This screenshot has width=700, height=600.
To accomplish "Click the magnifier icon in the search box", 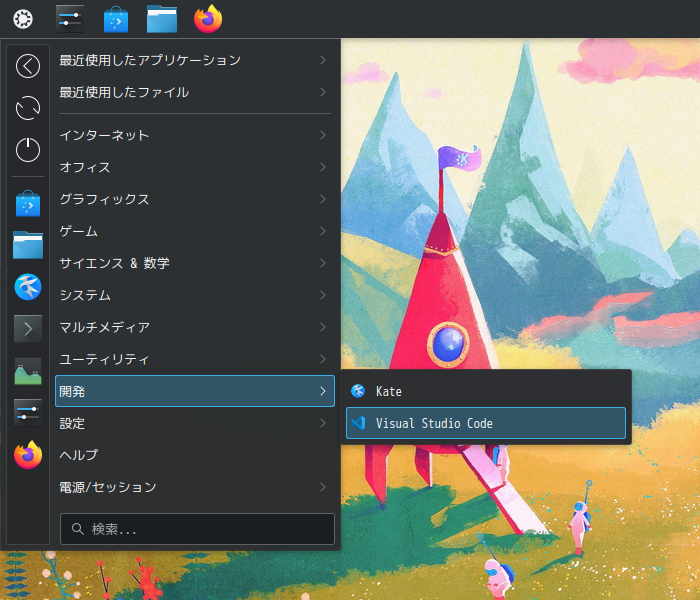I will click(x=78, y=529).
